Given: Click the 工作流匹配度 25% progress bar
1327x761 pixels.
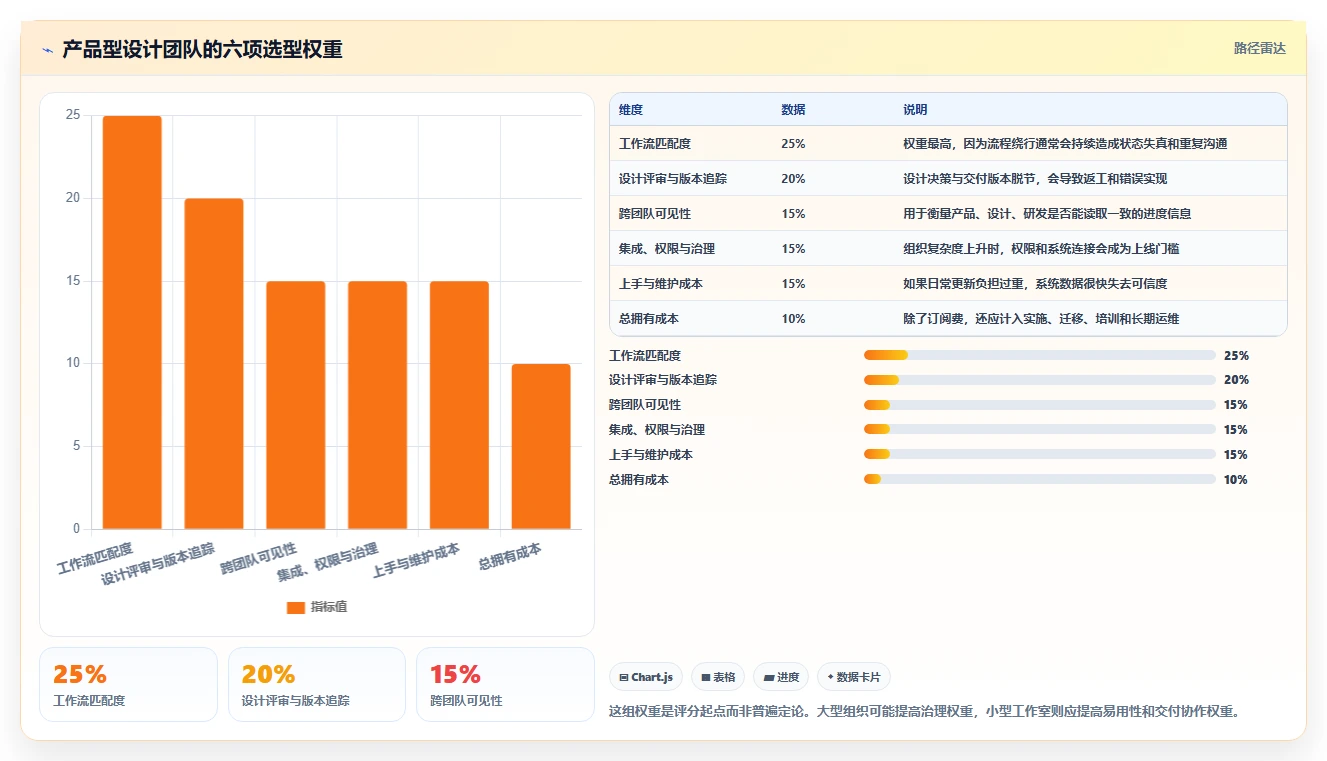Looking at the screenshot, I should [1040, 355].
